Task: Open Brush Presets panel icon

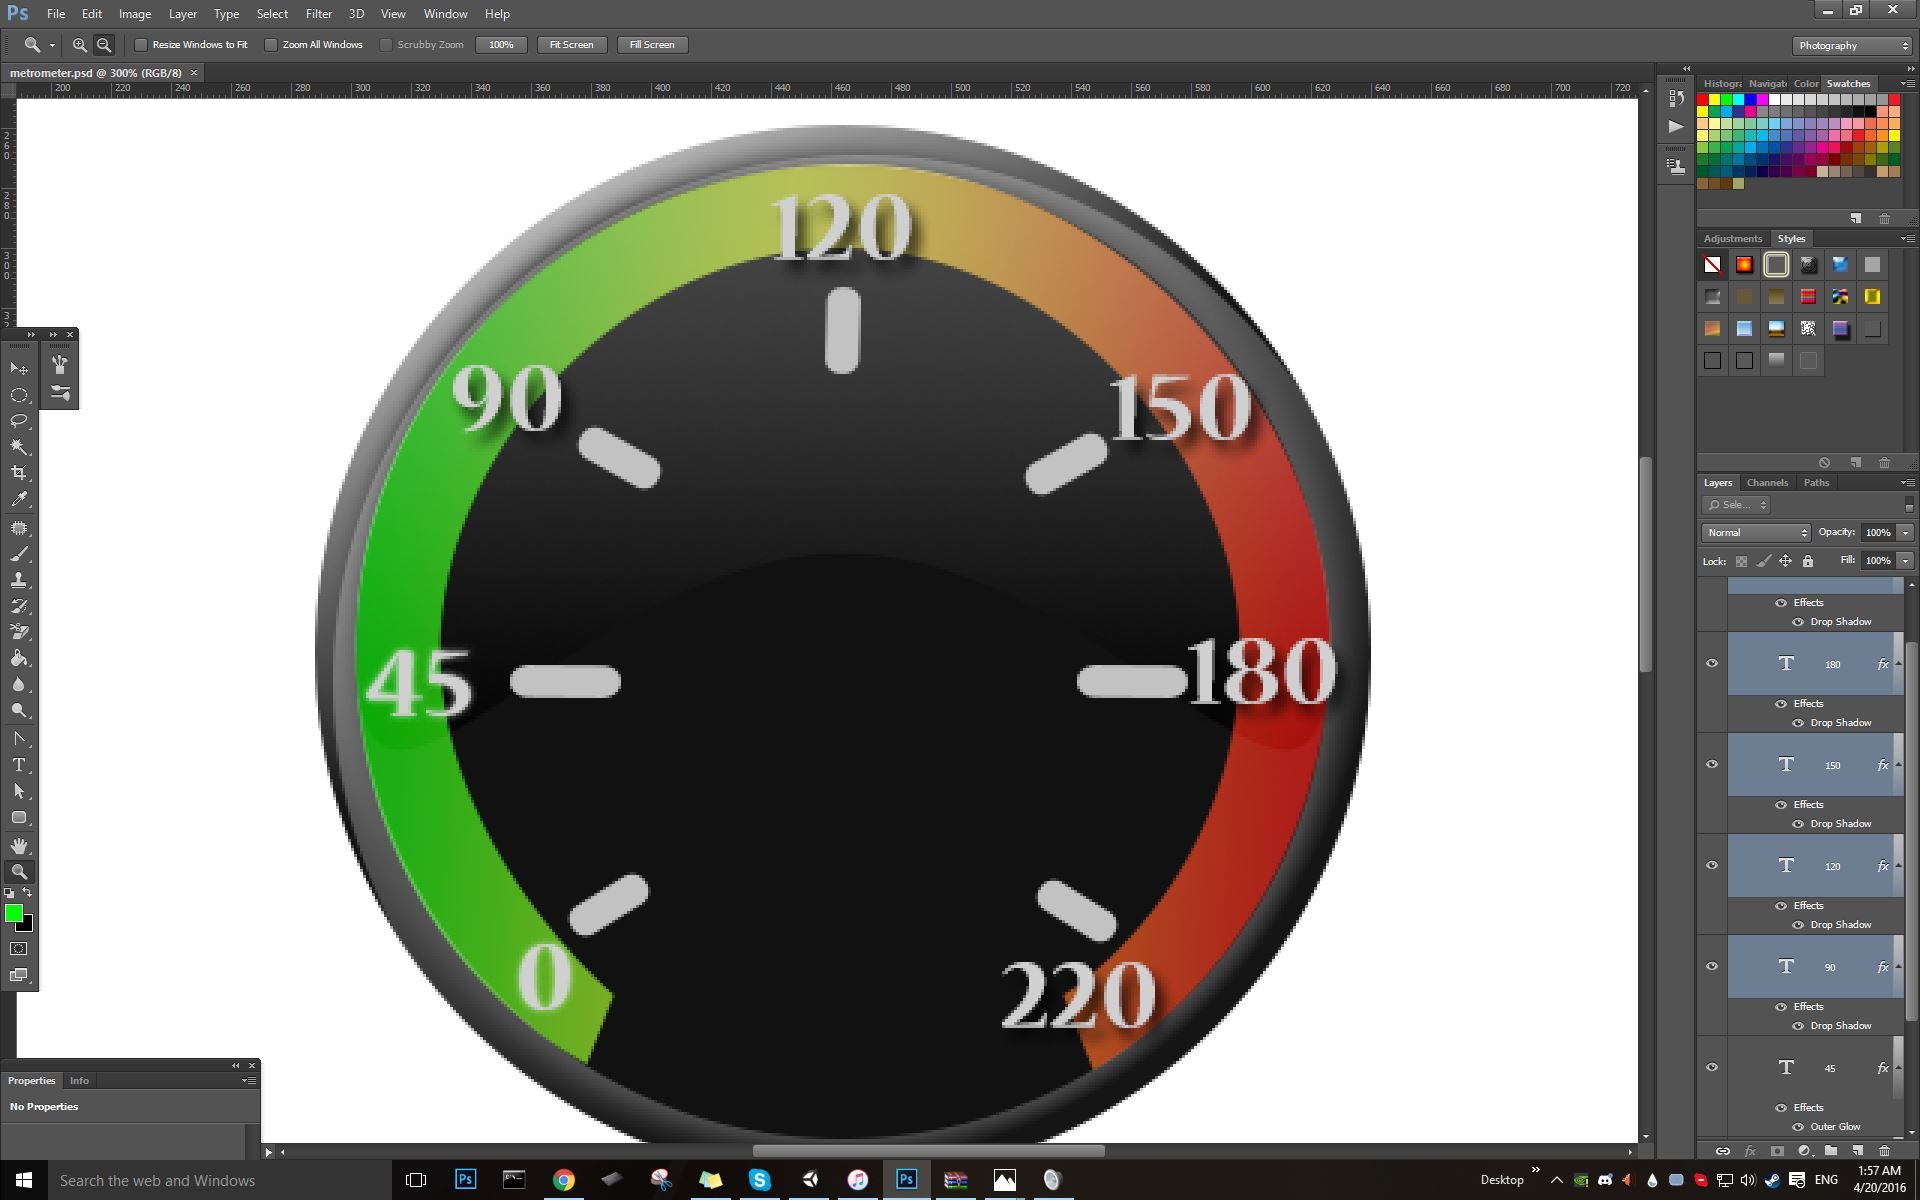Action: coord(60,392)
